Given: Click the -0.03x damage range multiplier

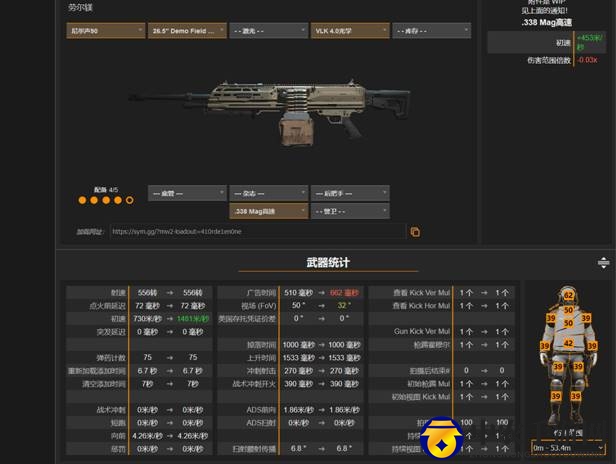Looking at the screenshot, I should [x=587, y=60].
